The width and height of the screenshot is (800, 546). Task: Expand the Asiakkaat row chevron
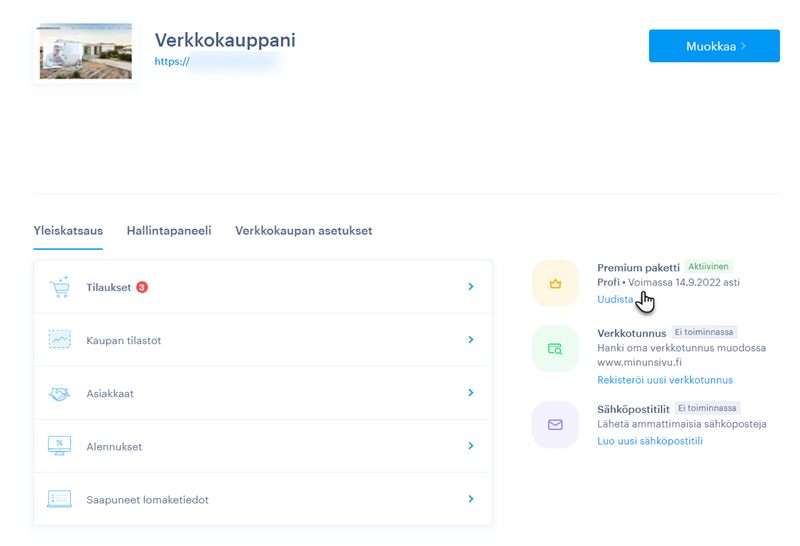coord(470,393)
